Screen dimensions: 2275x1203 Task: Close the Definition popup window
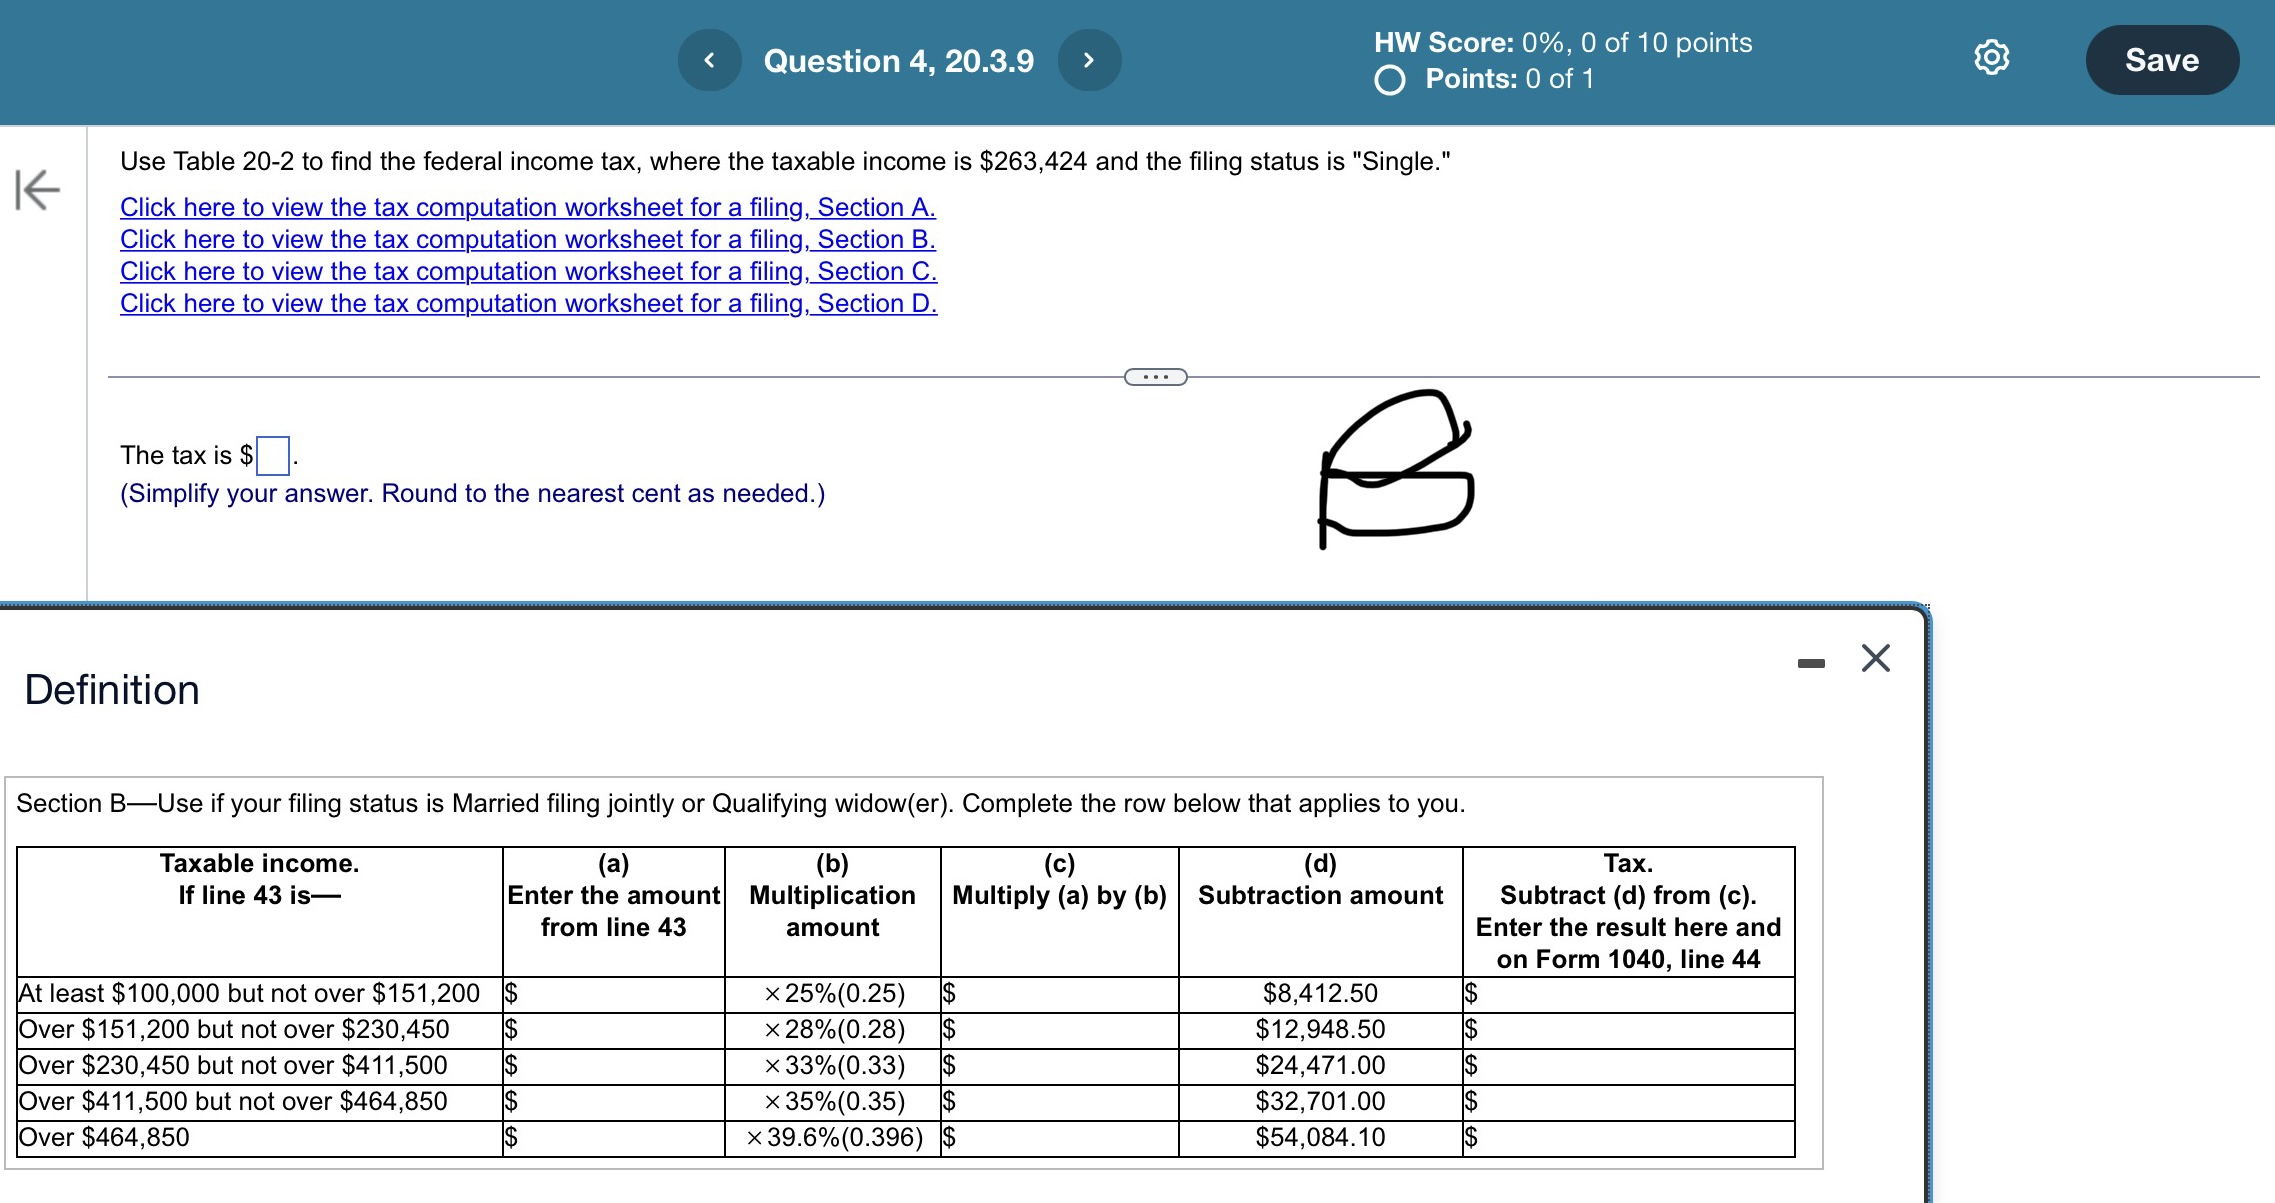(1875, 658)
